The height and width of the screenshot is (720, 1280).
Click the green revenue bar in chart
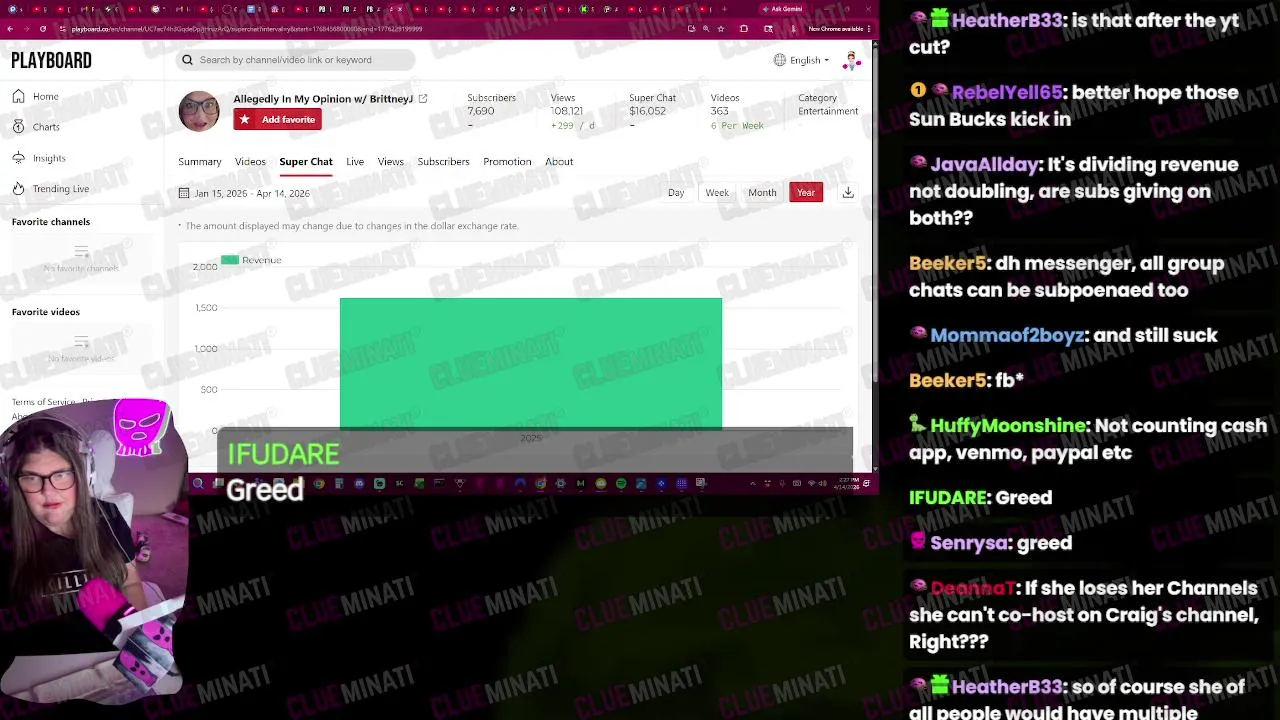pos(531,363)
